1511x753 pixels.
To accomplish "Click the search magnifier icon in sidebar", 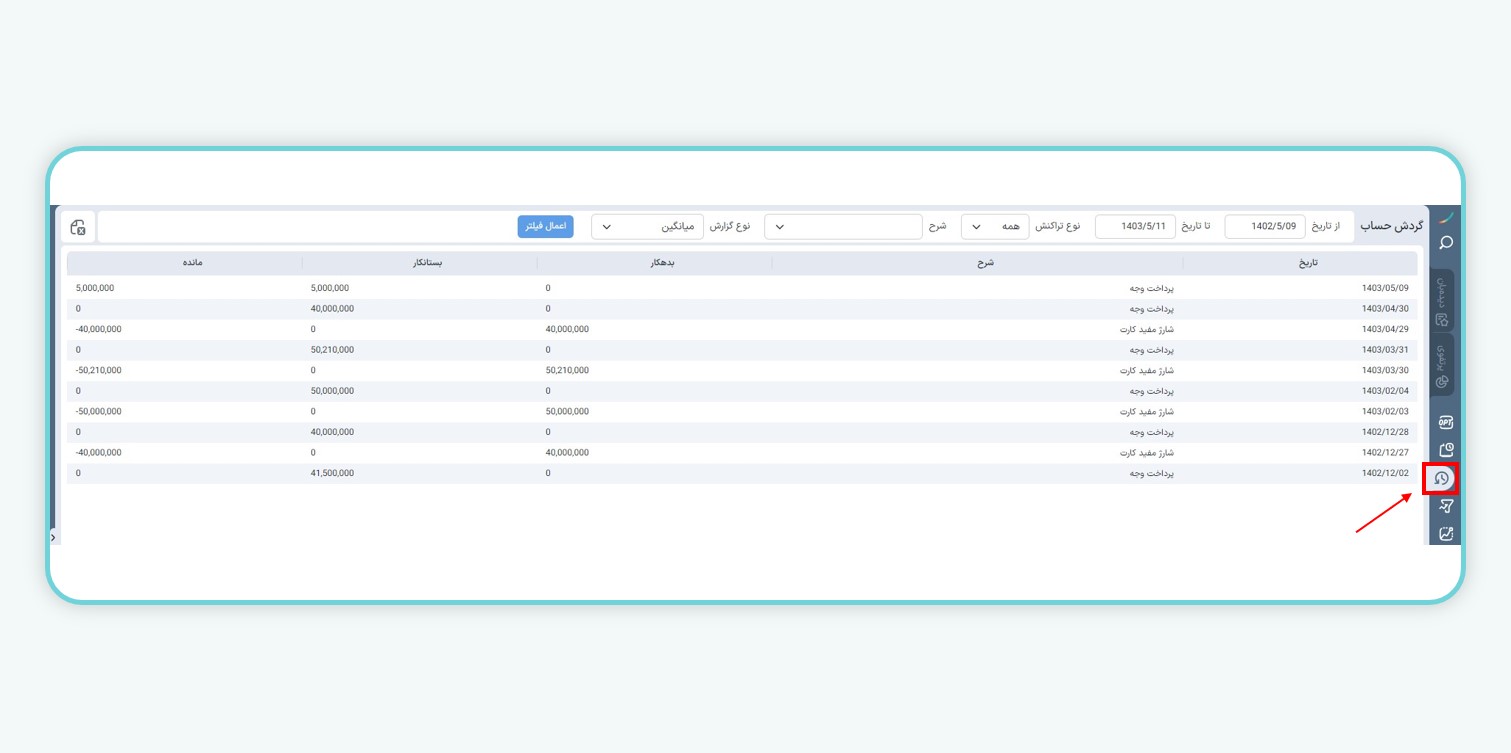I will (1445, 242).
